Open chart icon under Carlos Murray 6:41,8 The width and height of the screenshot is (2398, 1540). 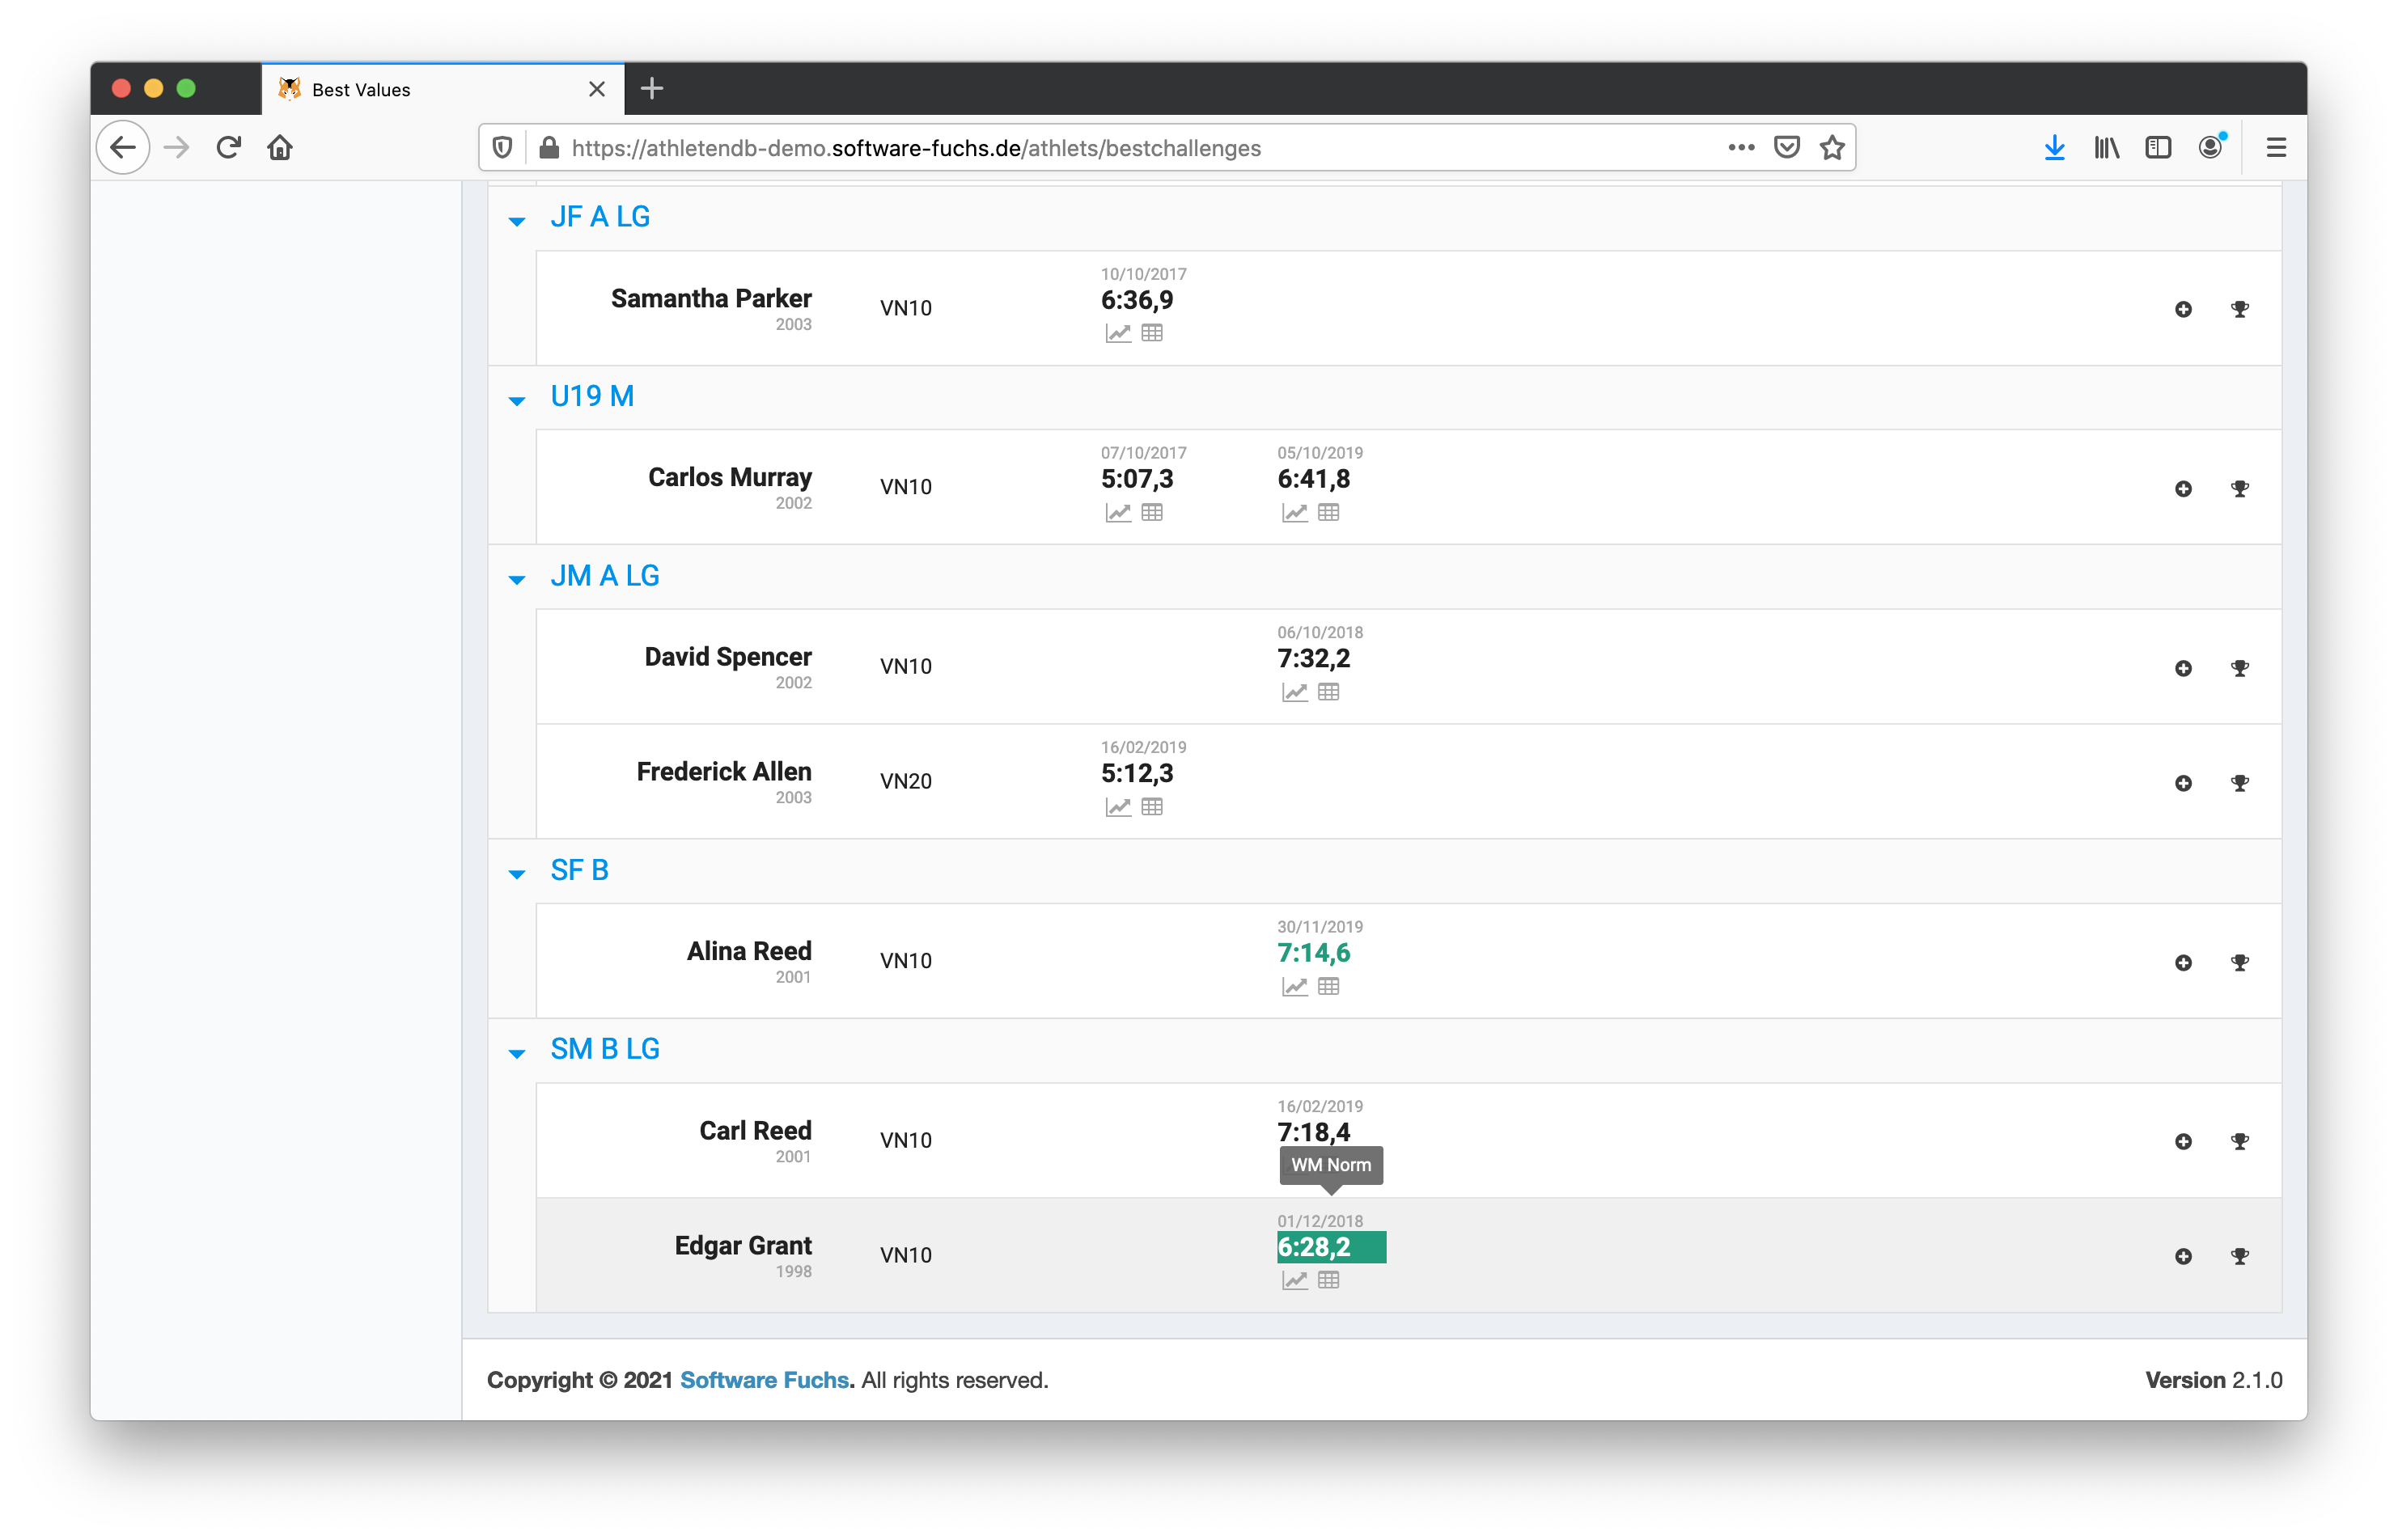1295,513
